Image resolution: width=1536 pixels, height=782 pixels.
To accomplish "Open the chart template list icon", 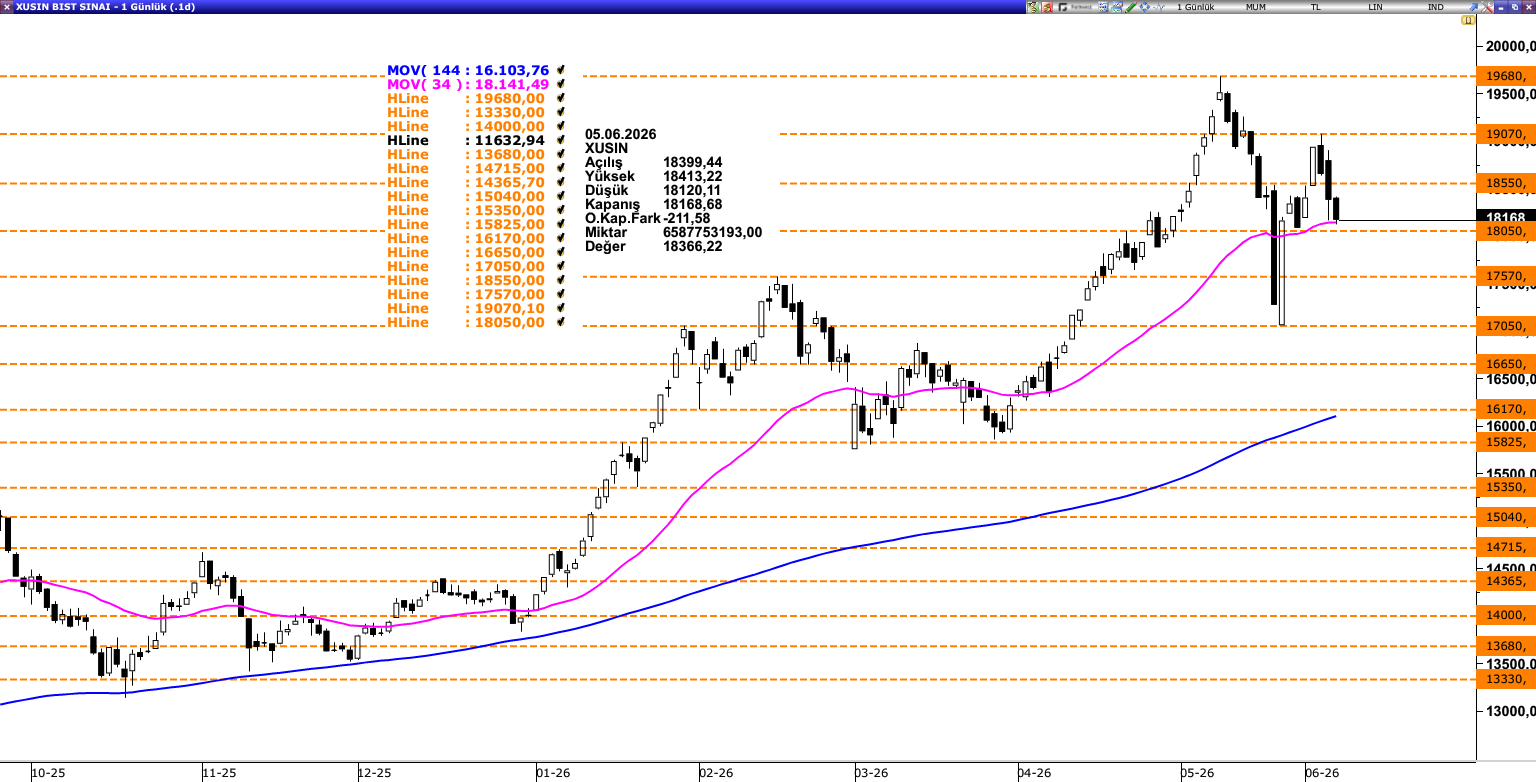I will click(x=1103, y=7).
